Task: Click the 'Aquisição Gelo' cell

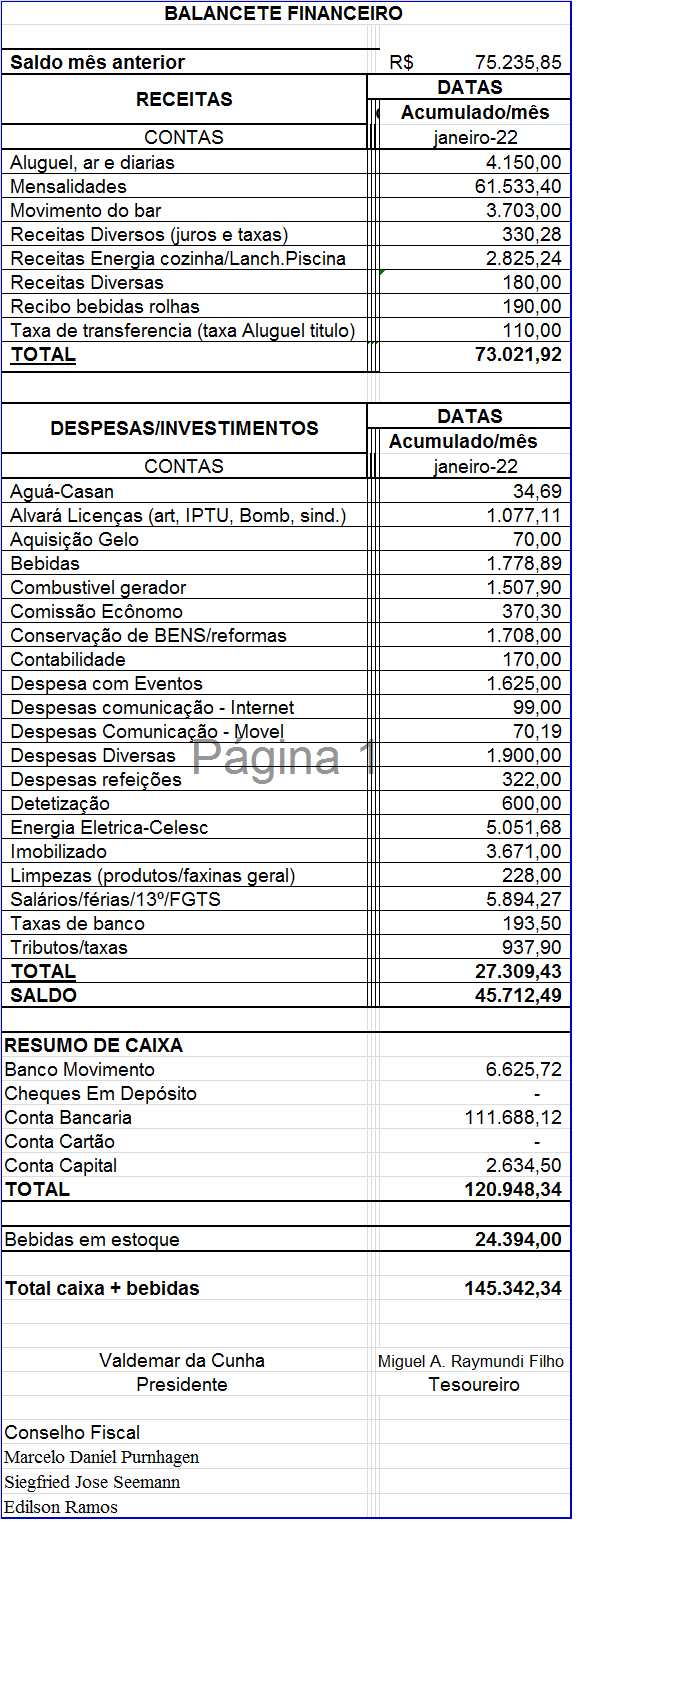Action: click(184, 539)
